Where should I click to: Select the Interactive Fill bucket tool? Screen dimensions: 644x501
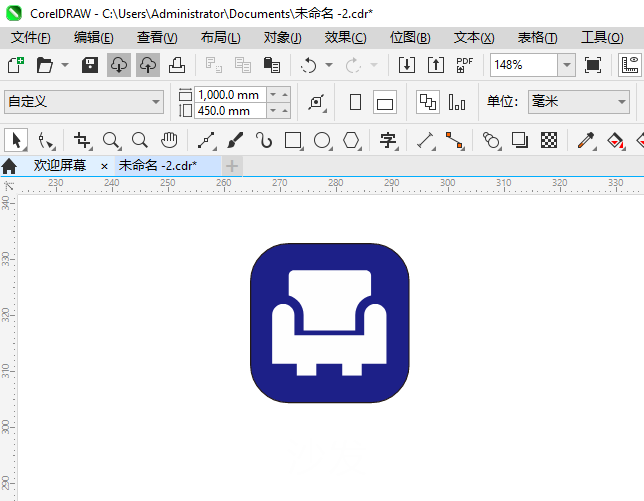pos(615,140)
